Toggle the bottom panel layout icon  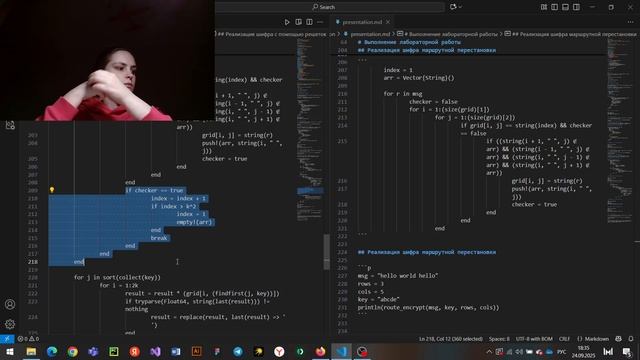[565, 7]
